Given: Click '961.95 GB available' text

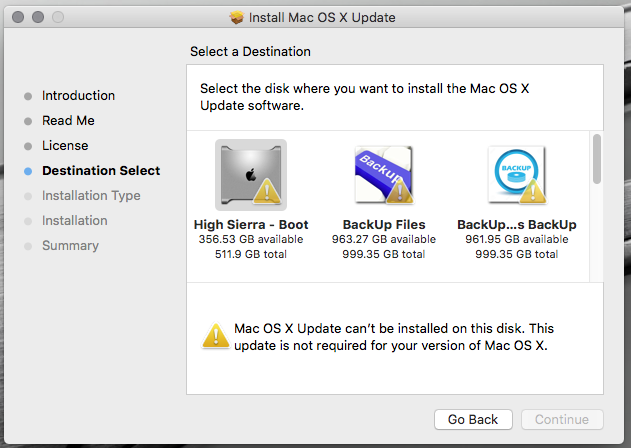Looking at the screenshot, I should pos(517,239).
